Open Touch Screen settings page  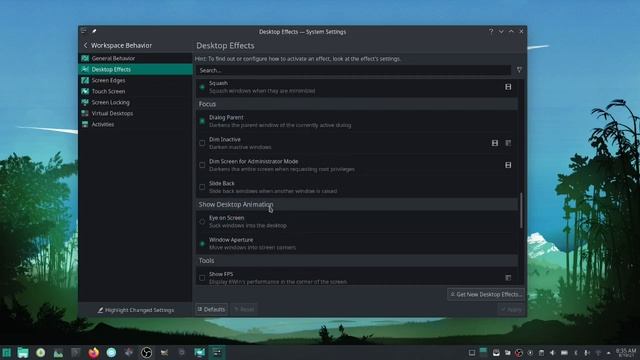coord(135,91)
